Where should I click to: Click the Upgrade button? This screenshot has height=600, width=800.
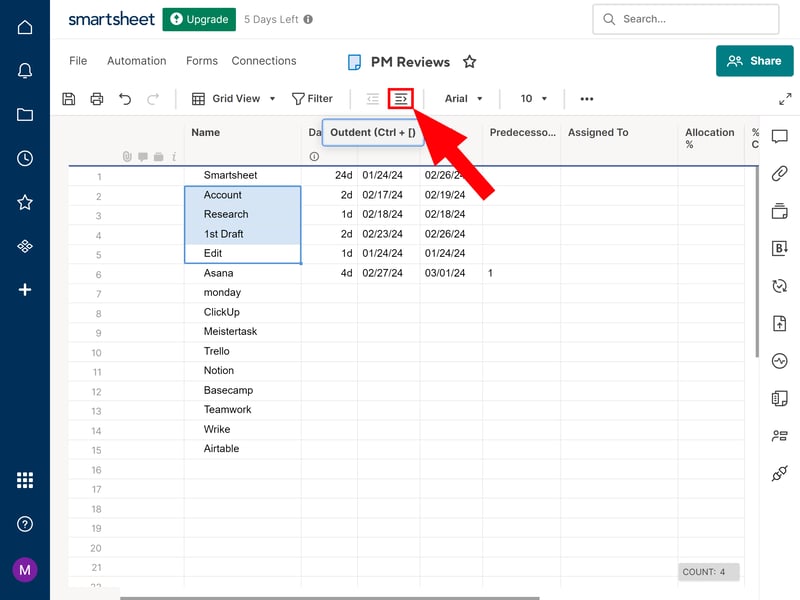(199, 19)
